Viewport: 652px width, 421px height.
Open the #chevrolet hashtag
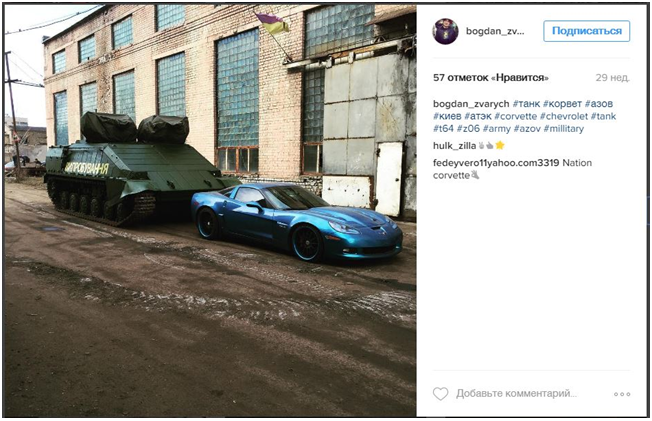(563, 116)
